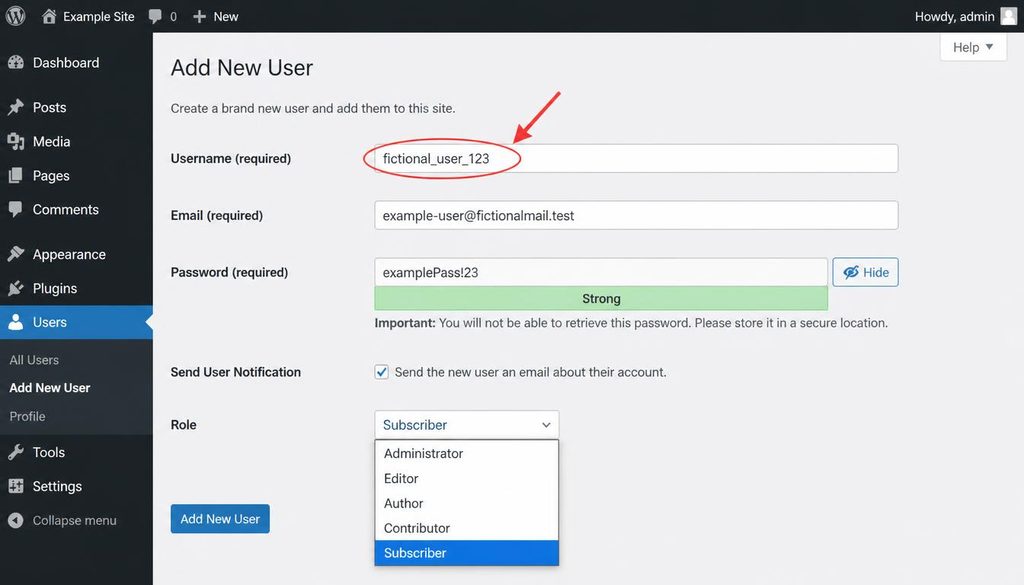Click the admin avatar icon

[x=1008, y=16]
